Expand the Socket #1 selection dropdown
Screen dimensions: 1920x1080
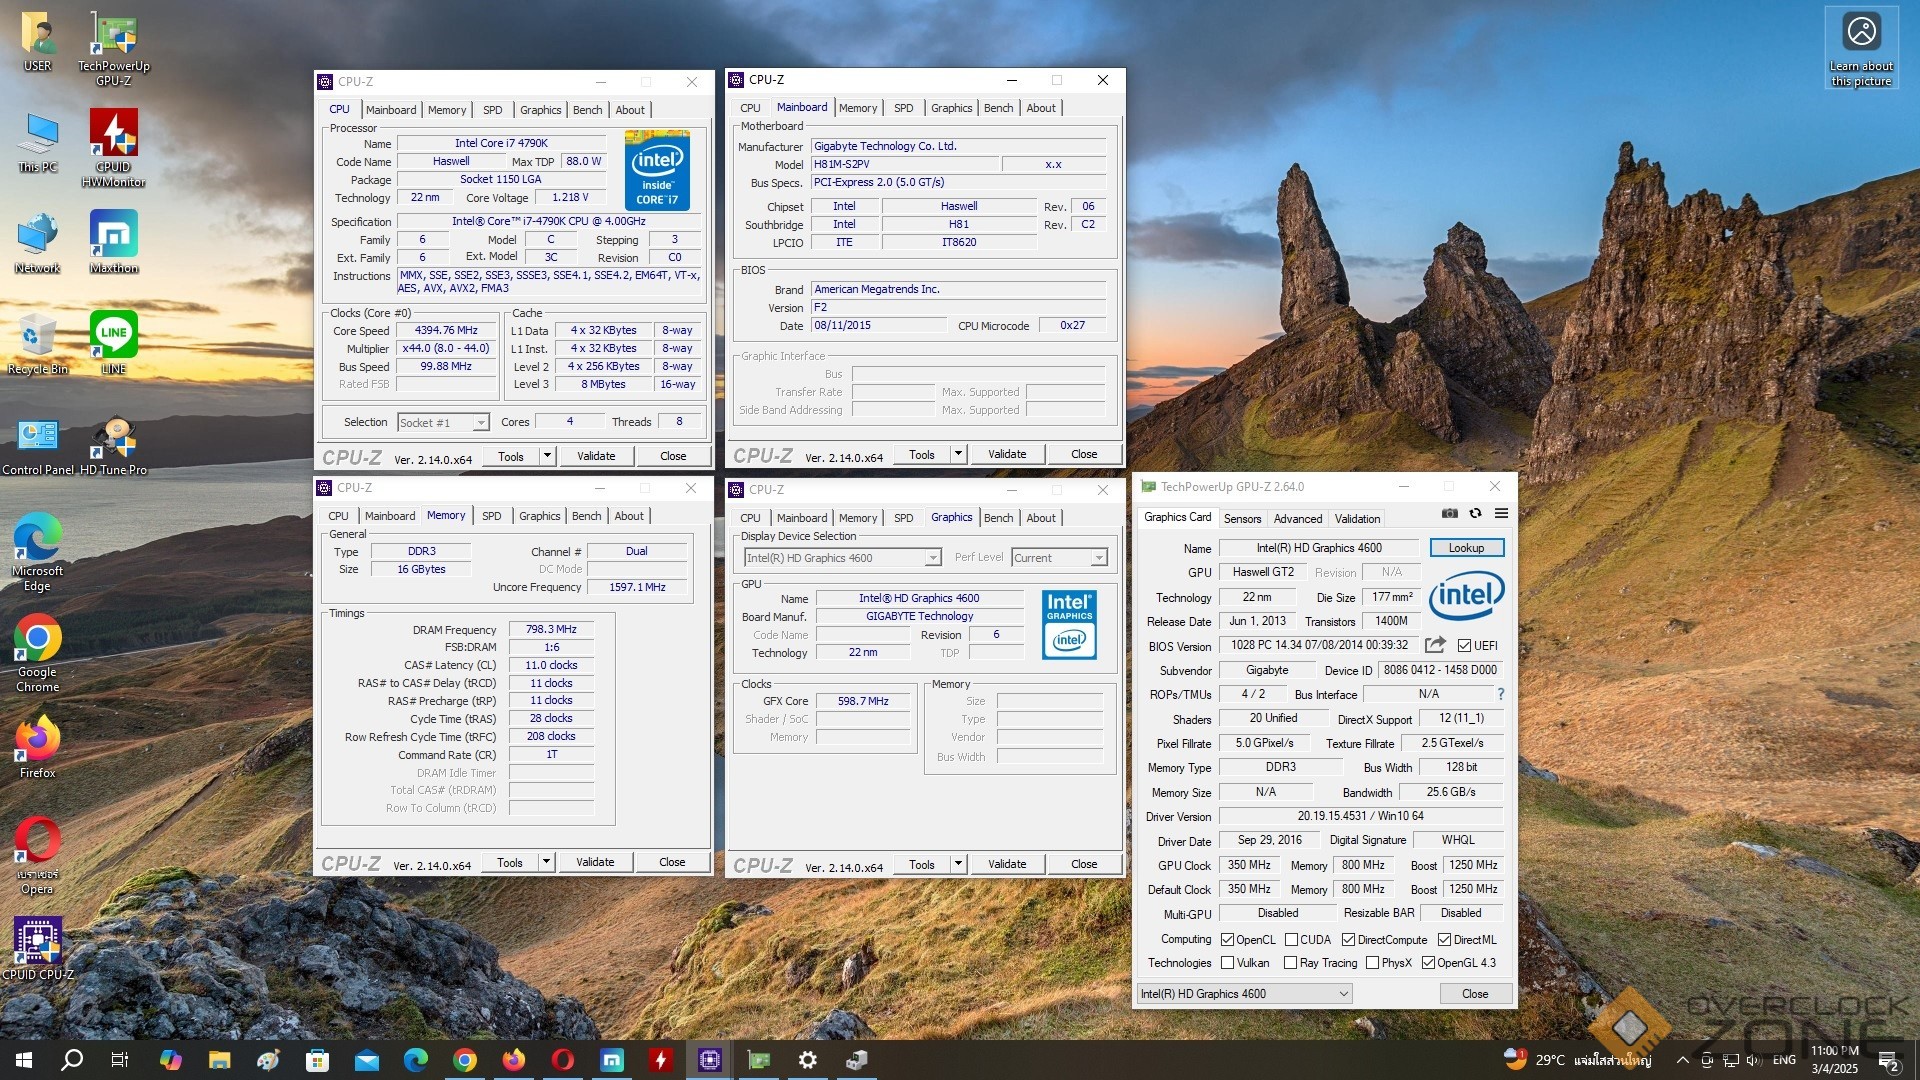[480, 423]
